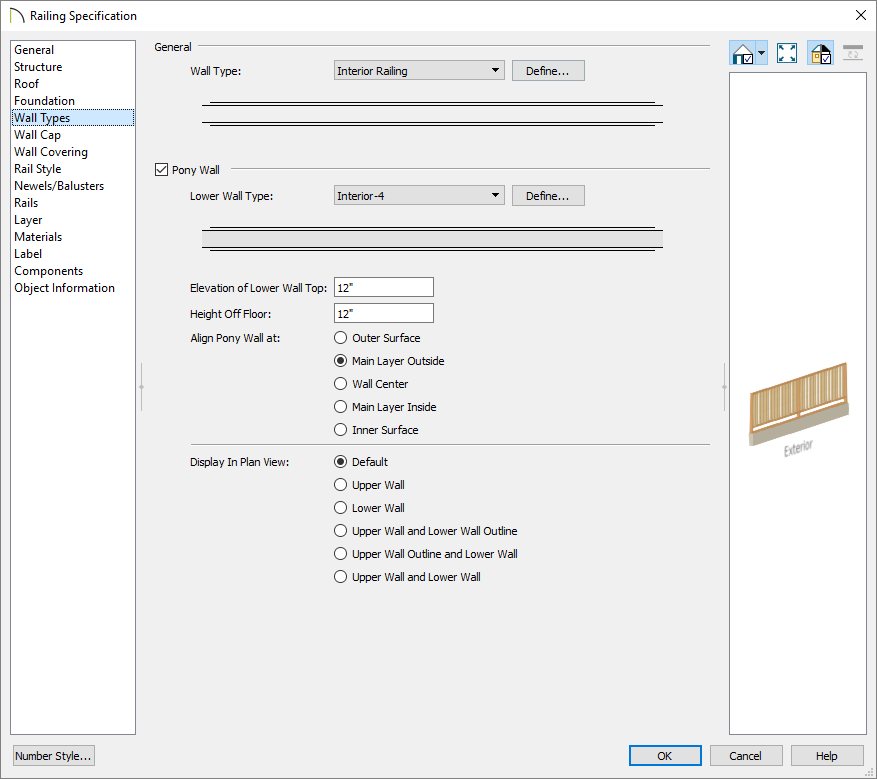
Task: Click the Cancel button
Action: tap(746, 756)
